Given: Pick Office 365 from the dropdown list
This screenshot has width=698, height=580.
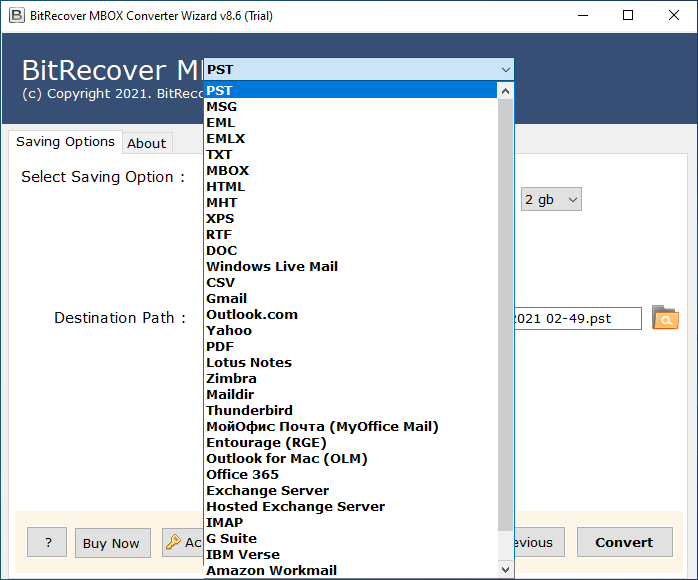Looking at the screenshot, I should 242,474.
